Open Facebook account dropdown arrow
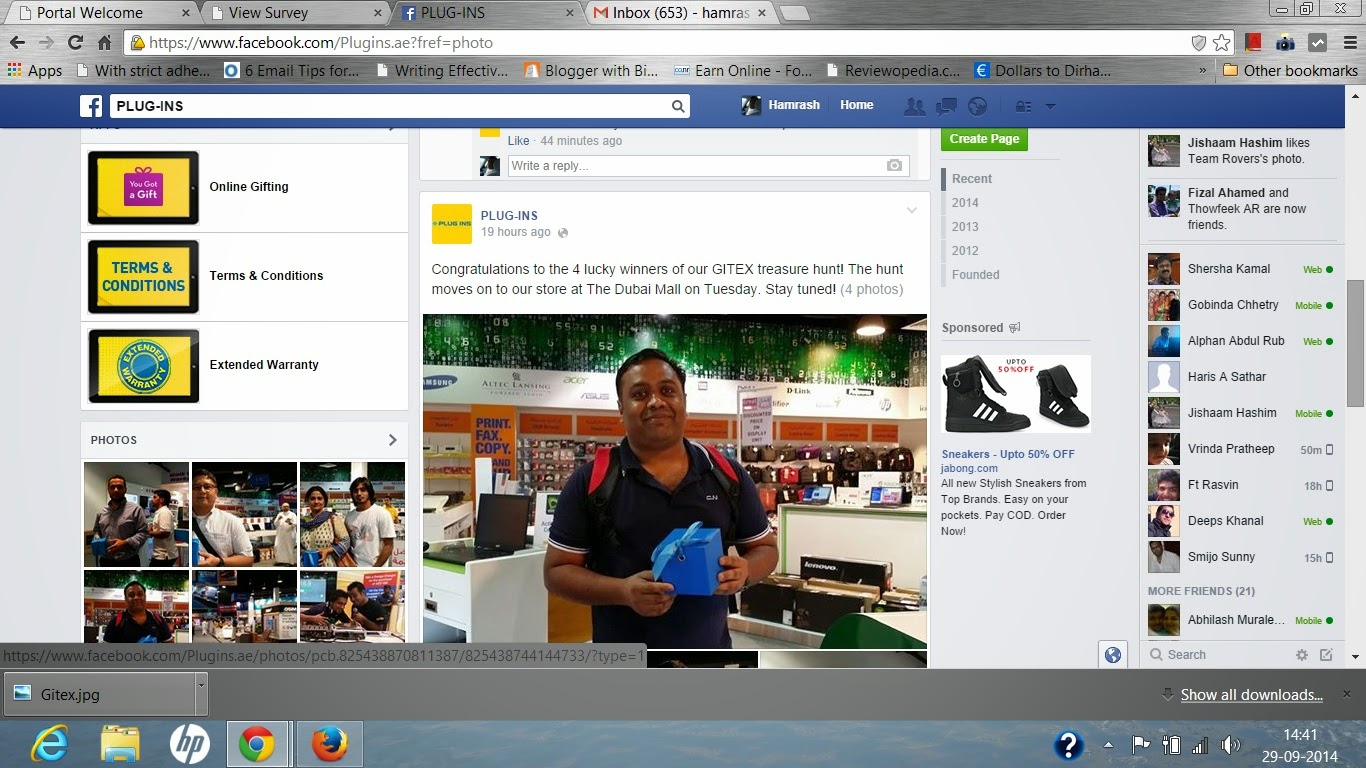Image resolution: width=1366 pixels, height=768 pixels. tap(1050, 106)
